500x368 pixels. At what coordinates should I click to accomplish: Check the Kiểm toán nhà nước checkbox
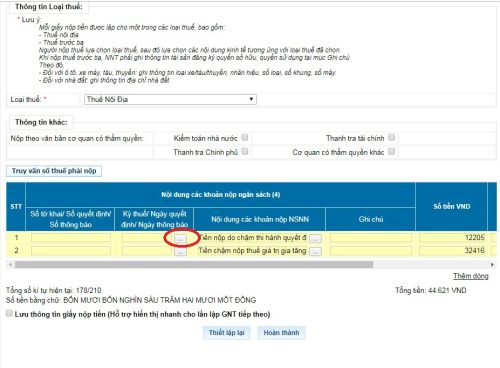tap(245, 137)
